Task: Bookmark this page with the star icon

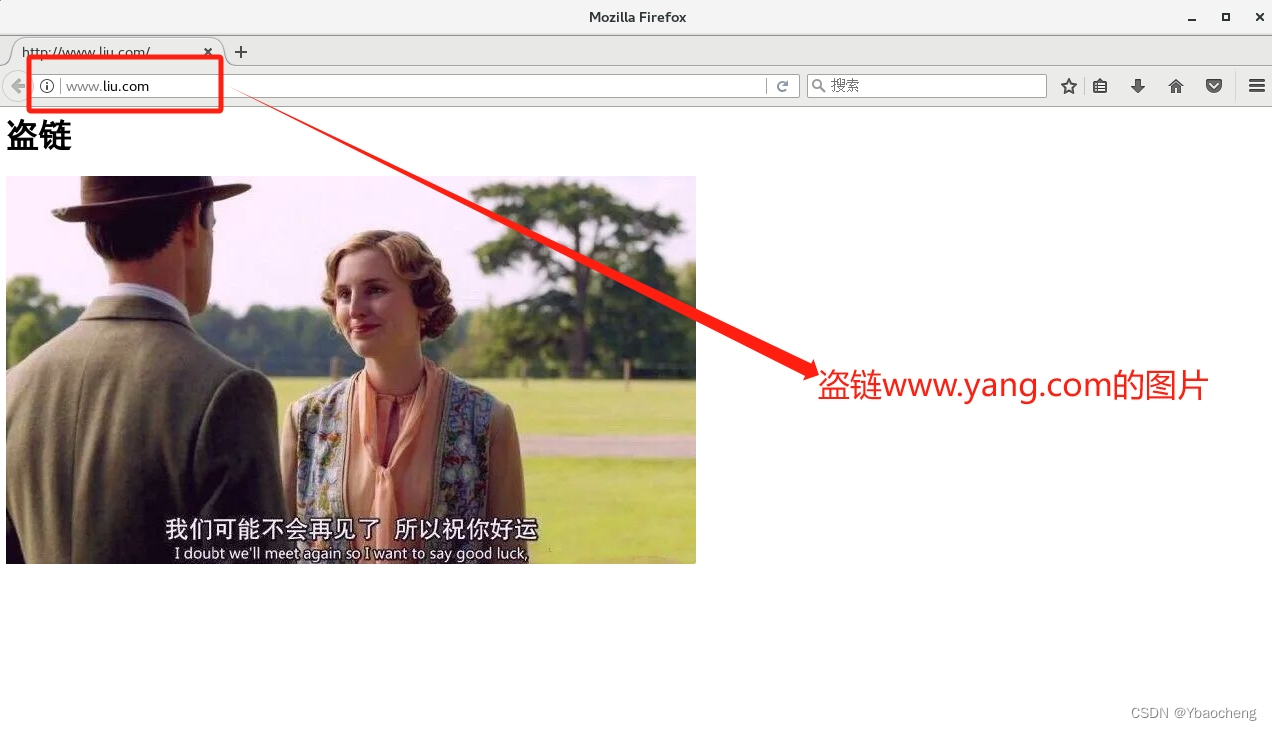Action: coord(1069,86)
